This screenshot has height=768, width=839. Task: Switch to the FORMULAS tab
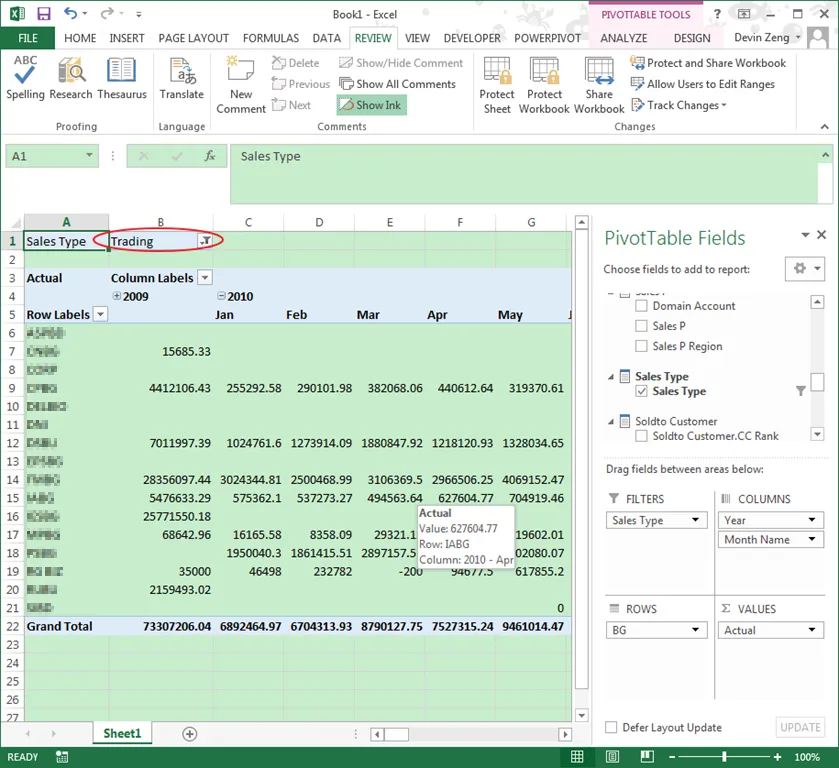point(271,38)
